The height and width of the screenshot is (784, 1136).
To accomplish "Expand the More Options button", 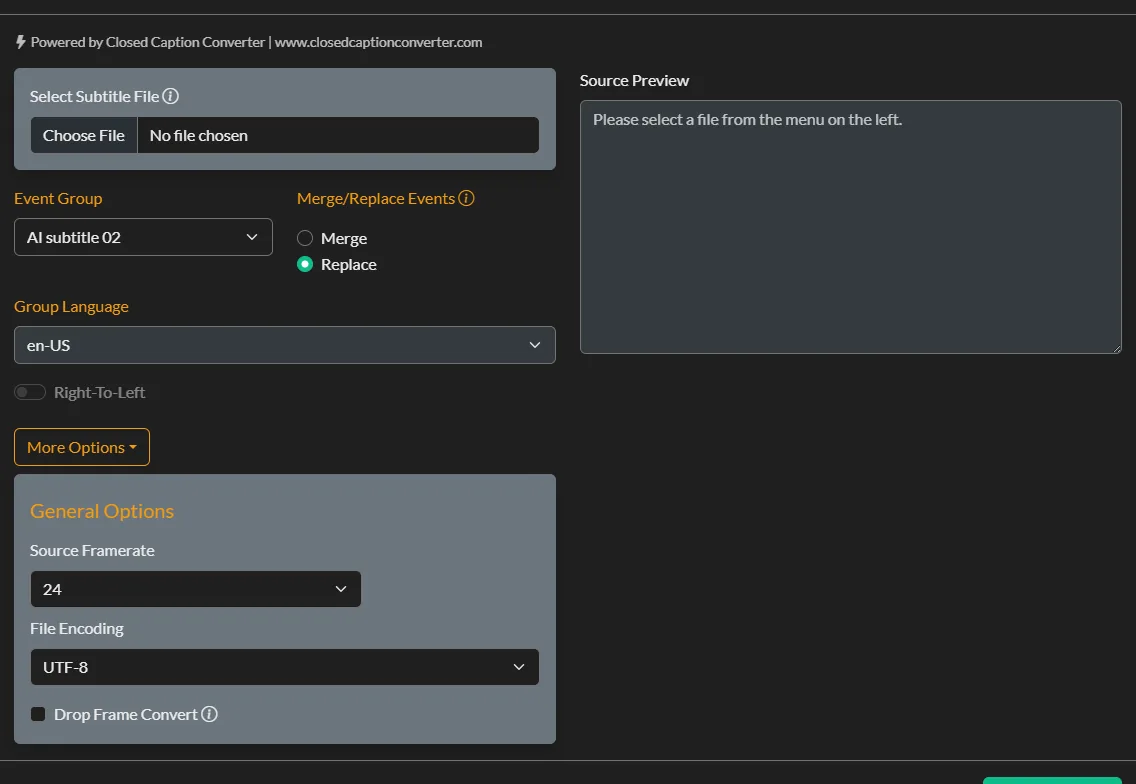I will 82,447.
